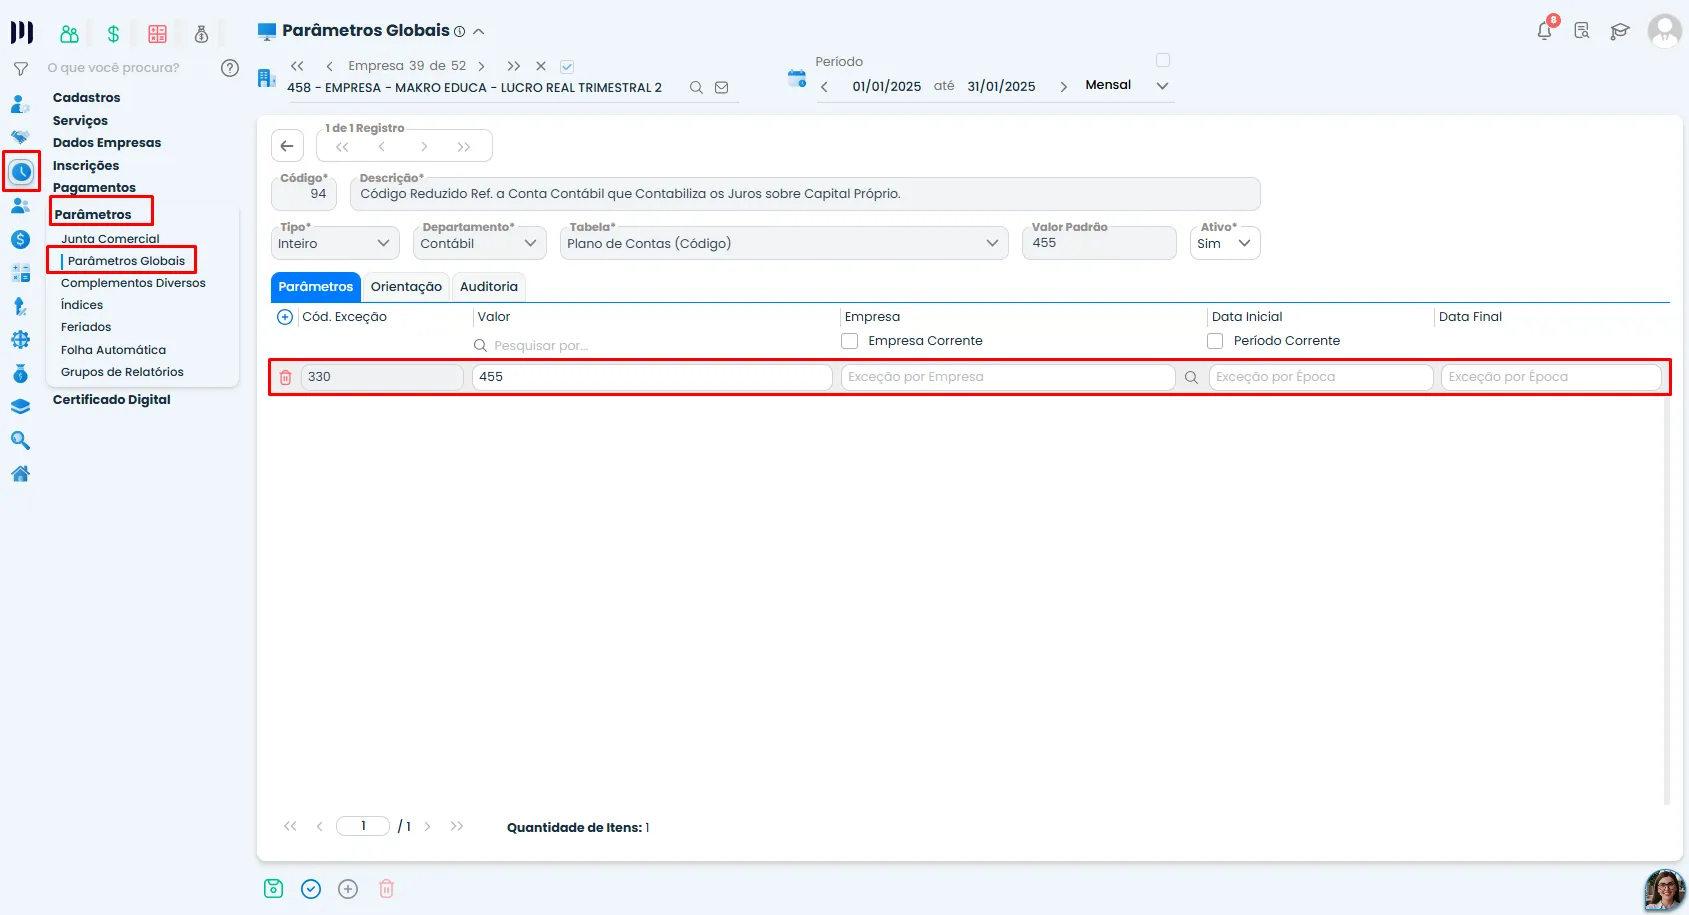Open the user profile avatar
This screenshot has height=915, width=1689.
coord(1664,30)
